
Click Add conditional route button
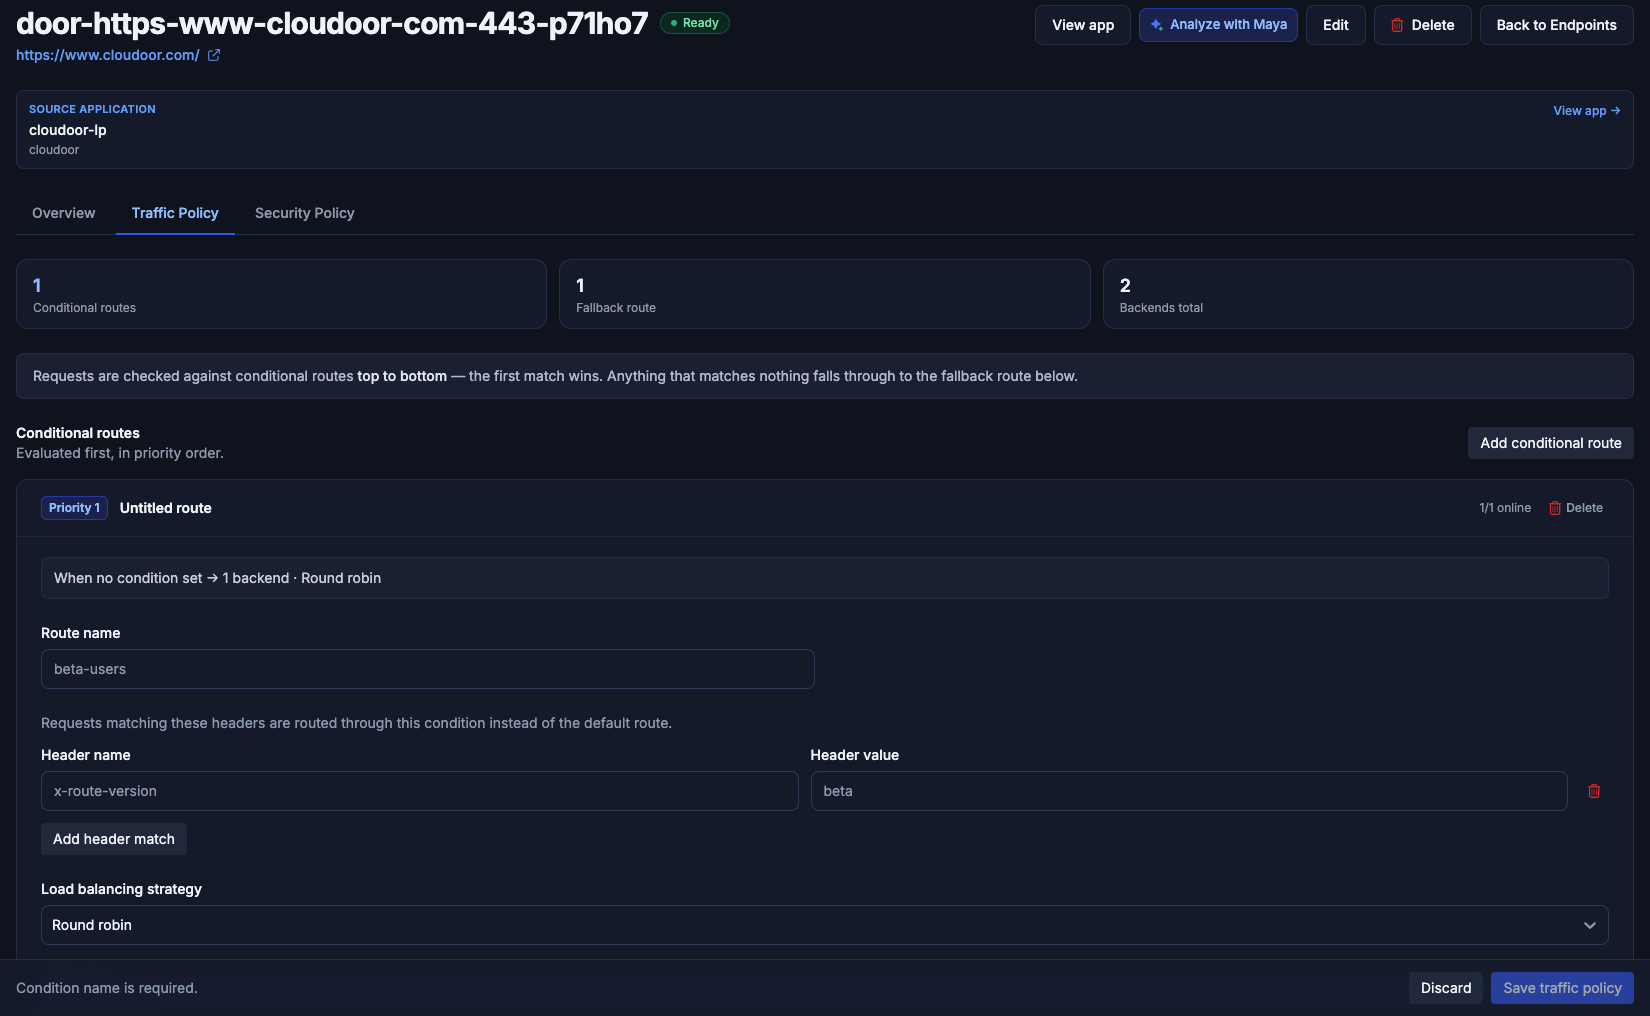click(x=1551, y=443)
